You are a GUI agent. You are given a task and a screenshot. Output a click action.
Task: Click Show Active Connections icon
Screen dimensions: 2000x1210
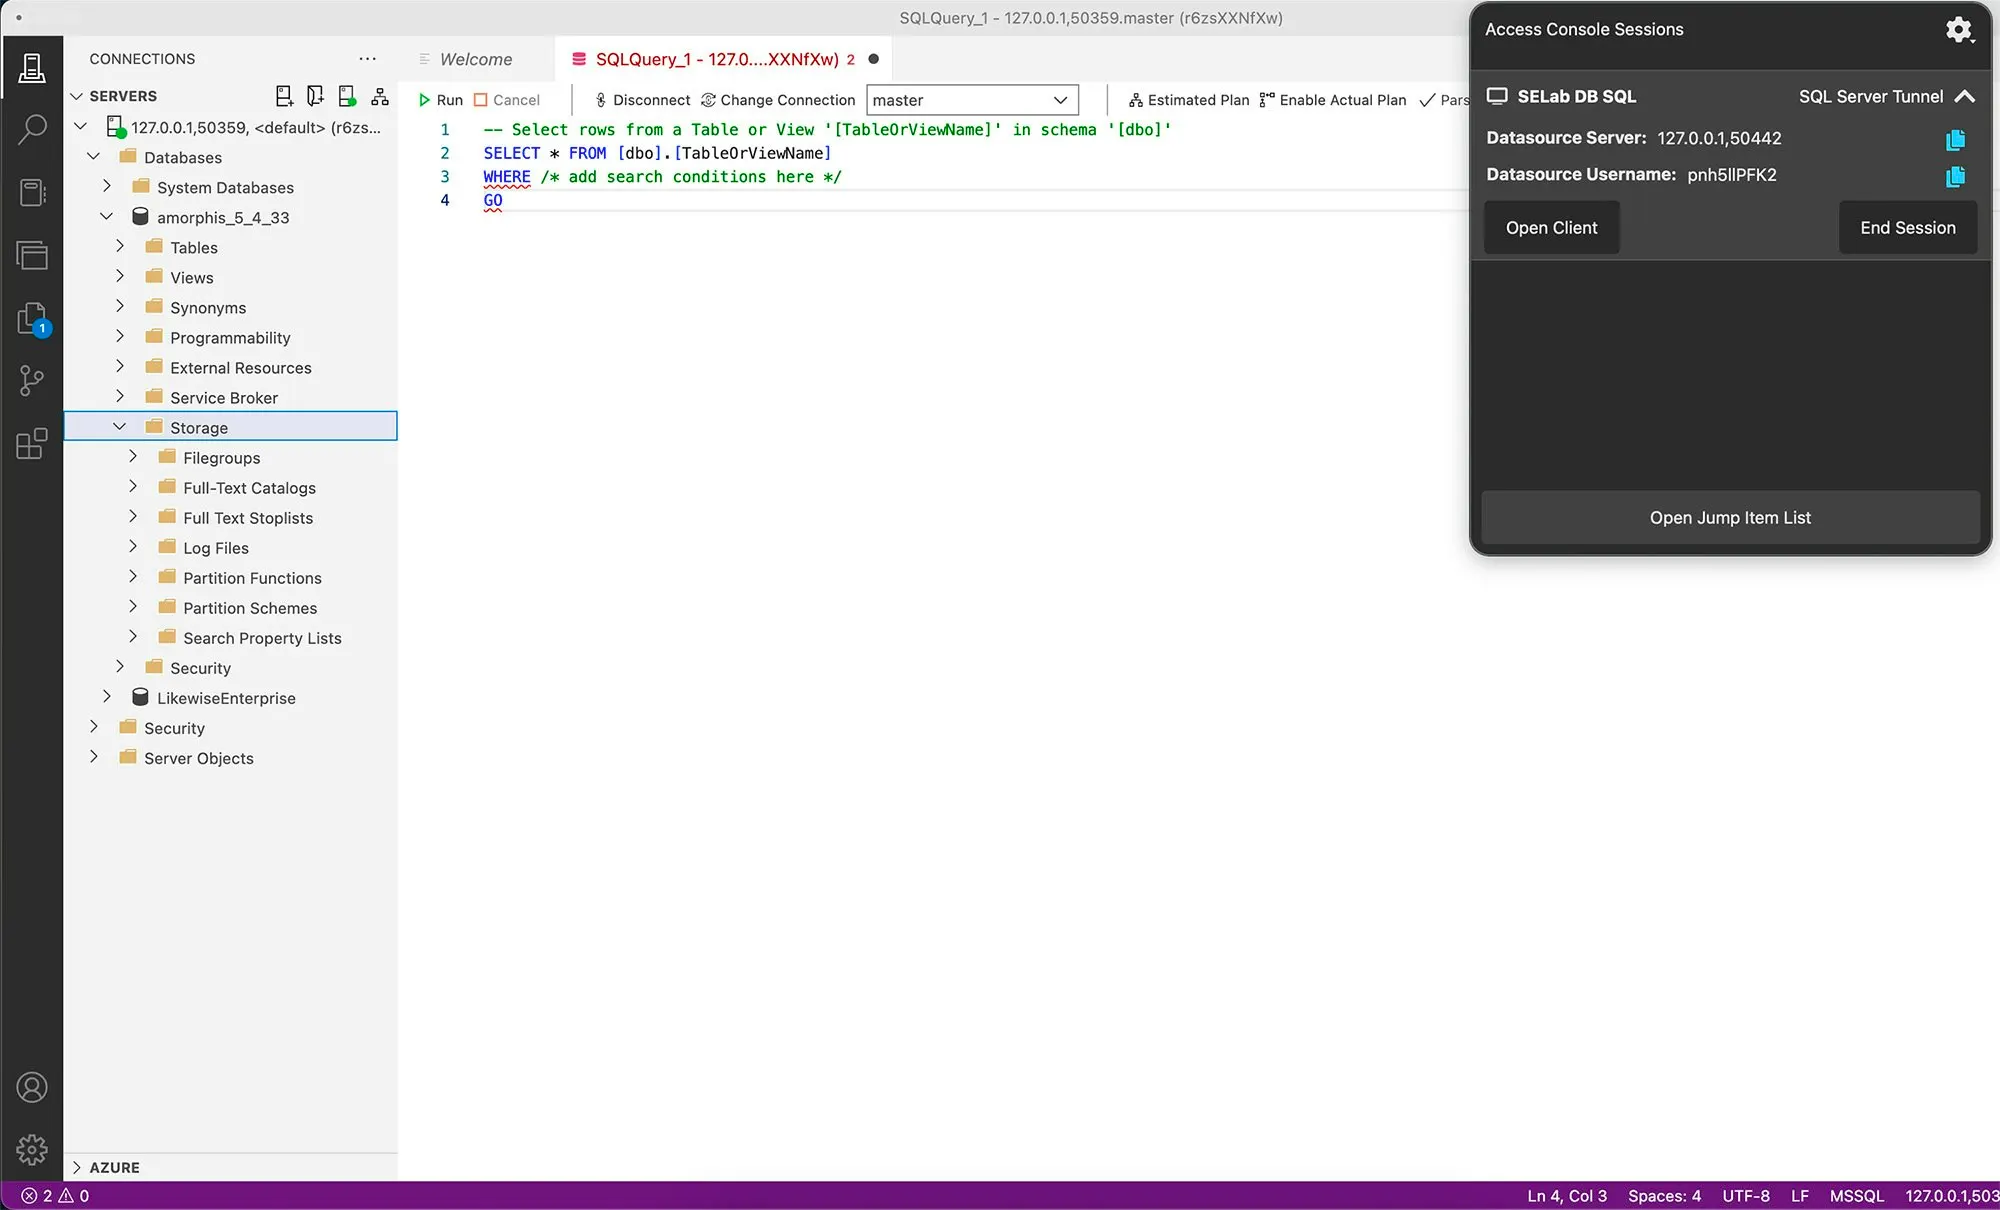click(x=347, y=96)
